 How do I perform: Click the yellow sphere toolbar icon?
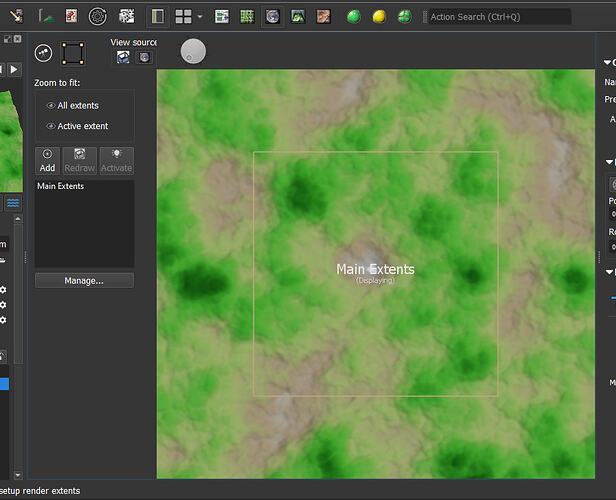[379, 17]
